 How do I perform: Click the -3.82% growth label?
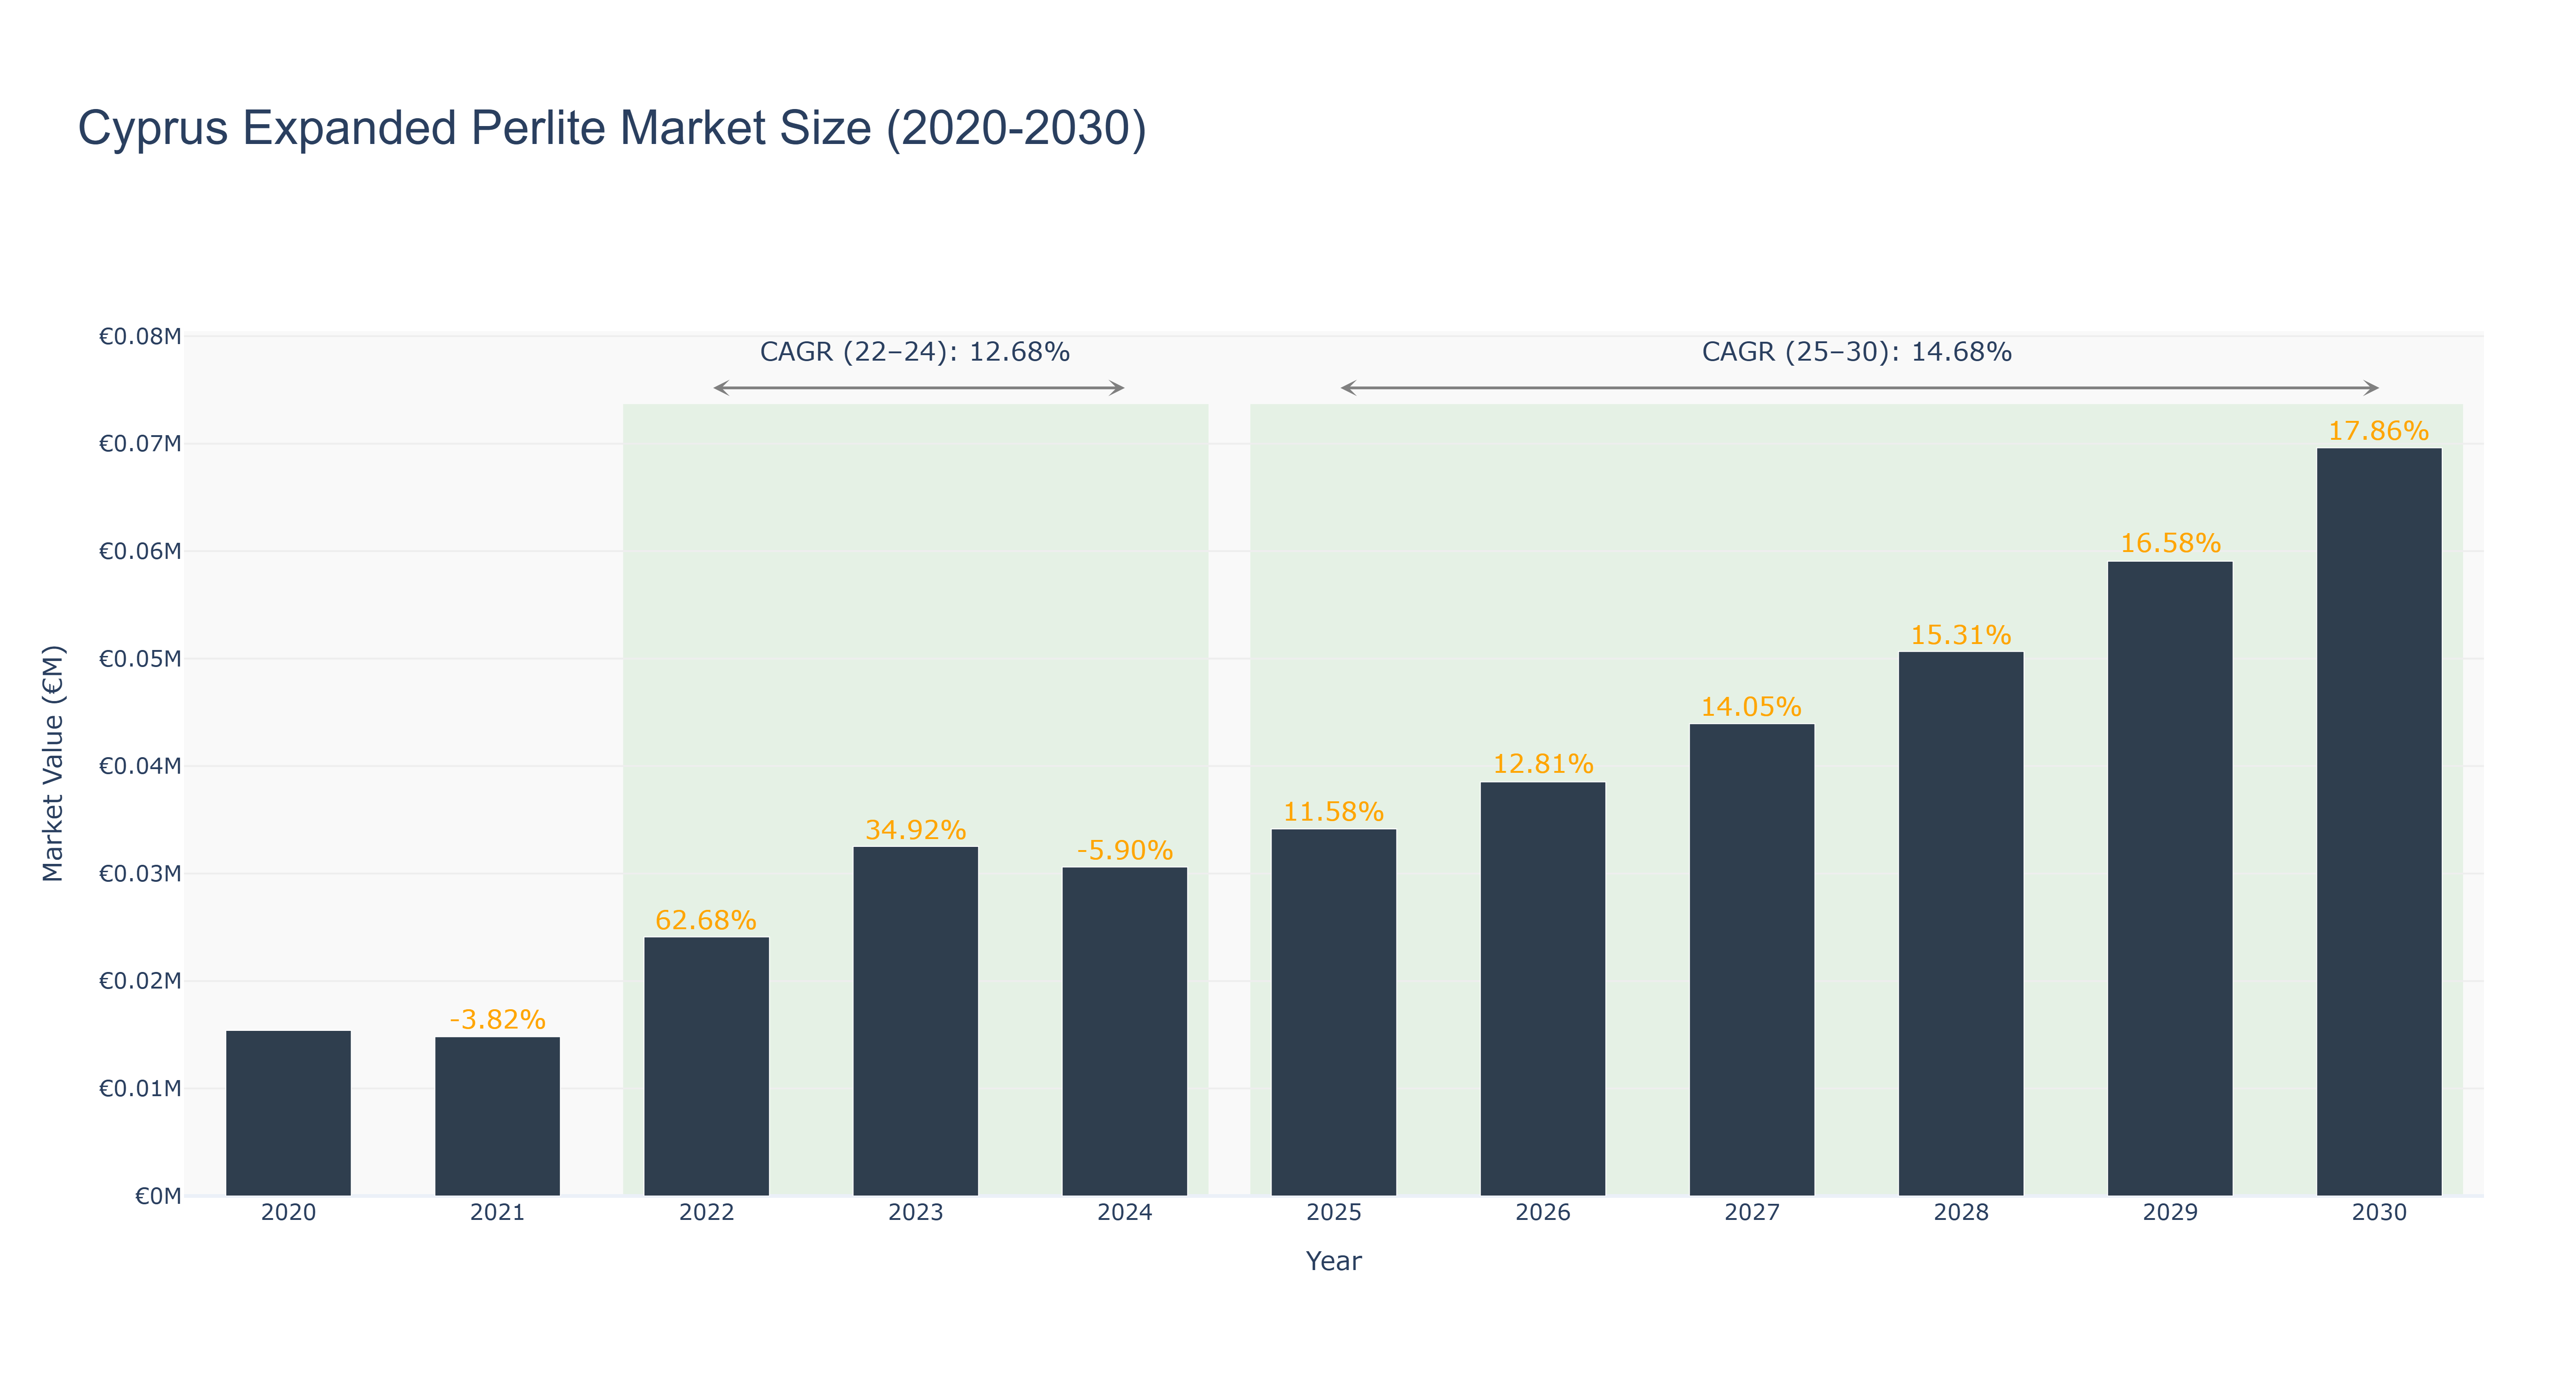click(x=497, y=1019)
